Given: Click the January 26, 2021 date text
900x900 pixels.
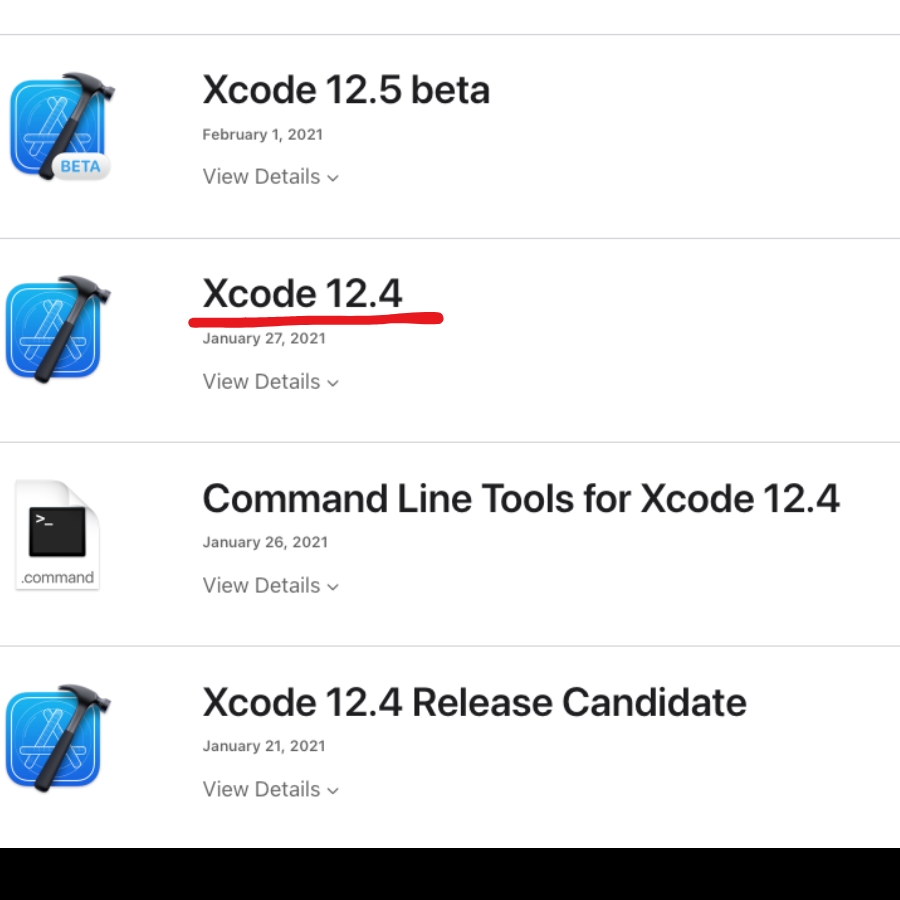Looking at the screenshot, I should point(265,542).
